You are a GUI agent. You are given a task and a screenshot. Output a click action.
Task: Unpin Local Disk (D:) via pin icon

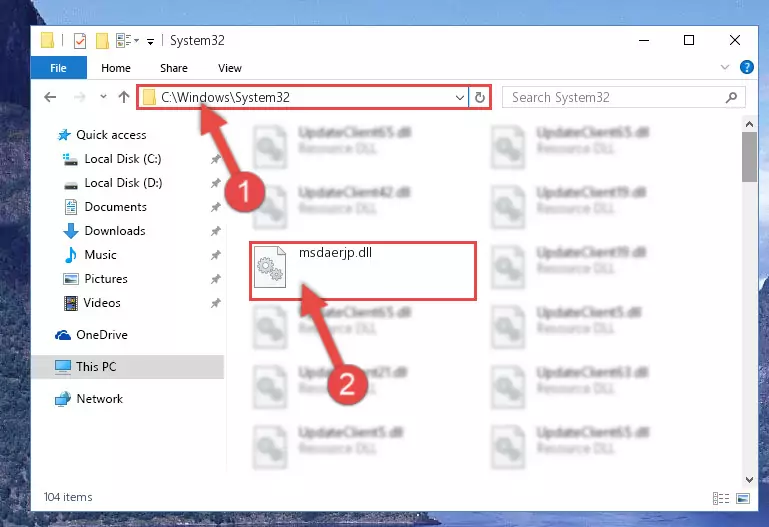click(x=215, y=183)
